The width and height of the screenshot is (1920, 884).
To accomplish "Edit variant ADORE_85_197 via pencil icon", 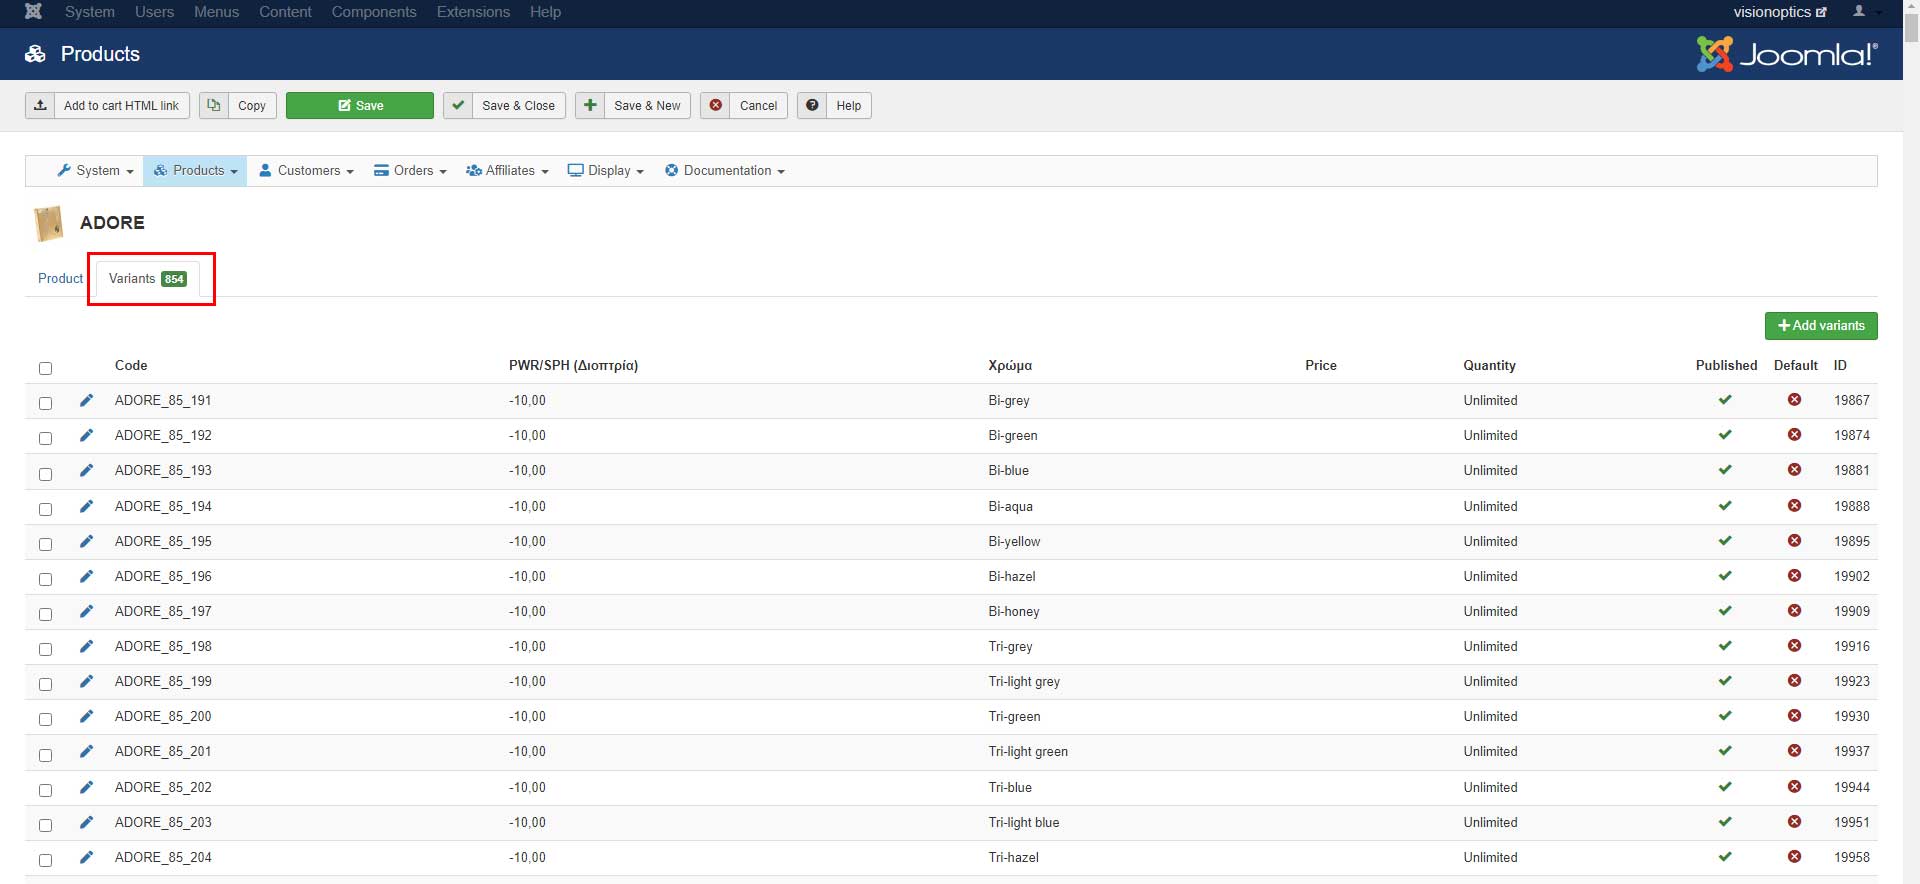I will (86, 611).
